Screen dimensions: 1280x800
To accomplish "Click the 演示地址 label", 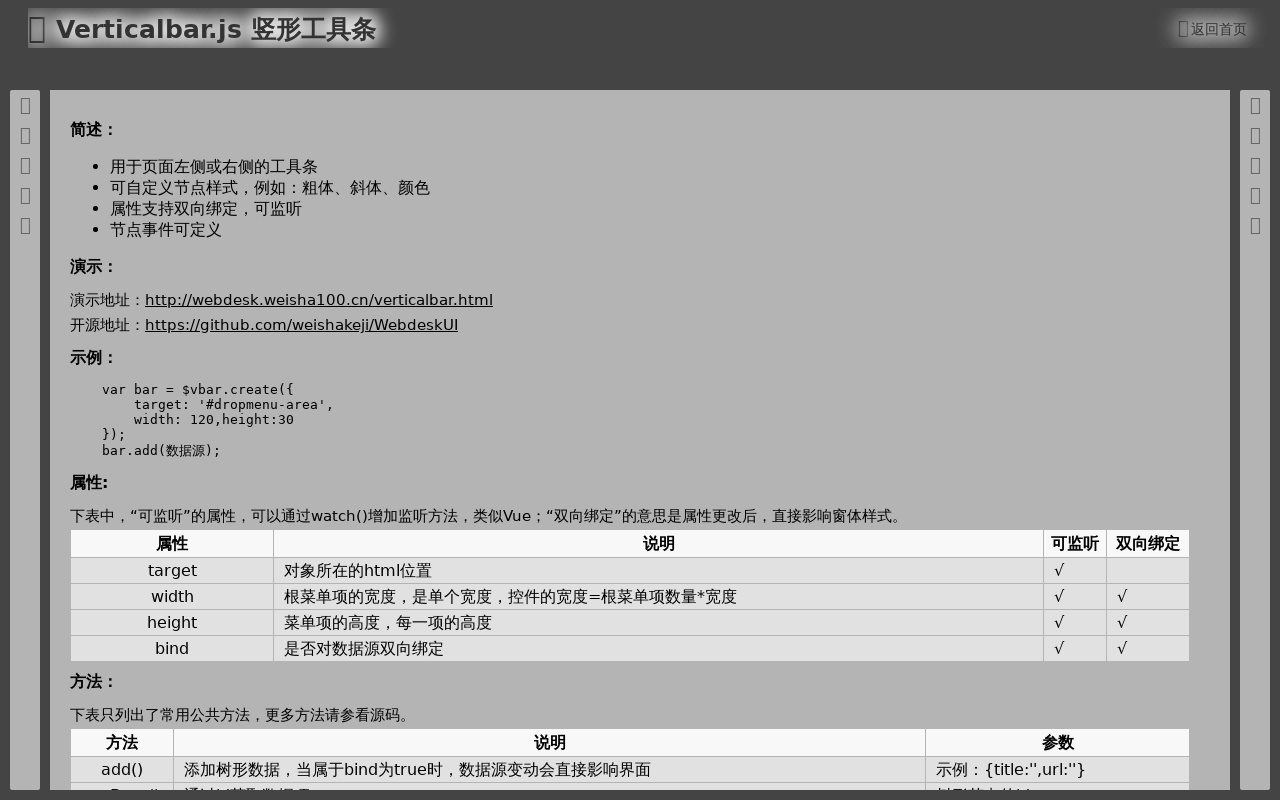I will [107, 300].
